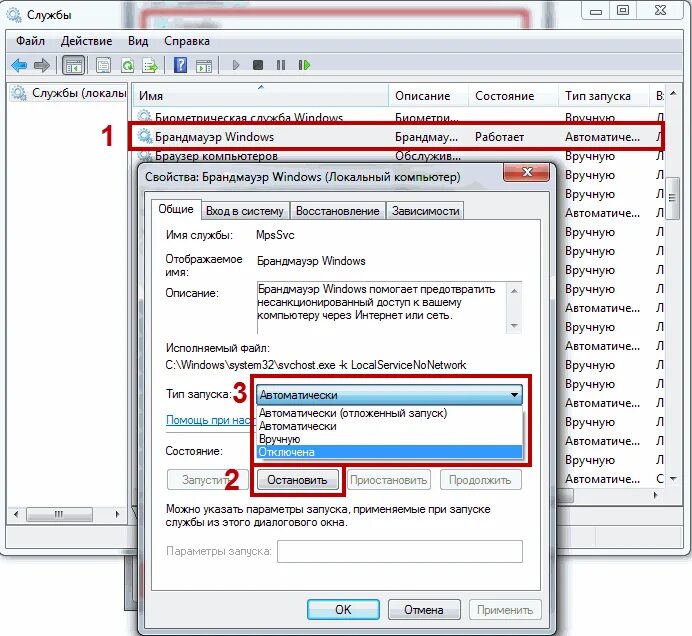Sort by the Тип запуска column header
This screenshot has height=636, width=692.
603,96
